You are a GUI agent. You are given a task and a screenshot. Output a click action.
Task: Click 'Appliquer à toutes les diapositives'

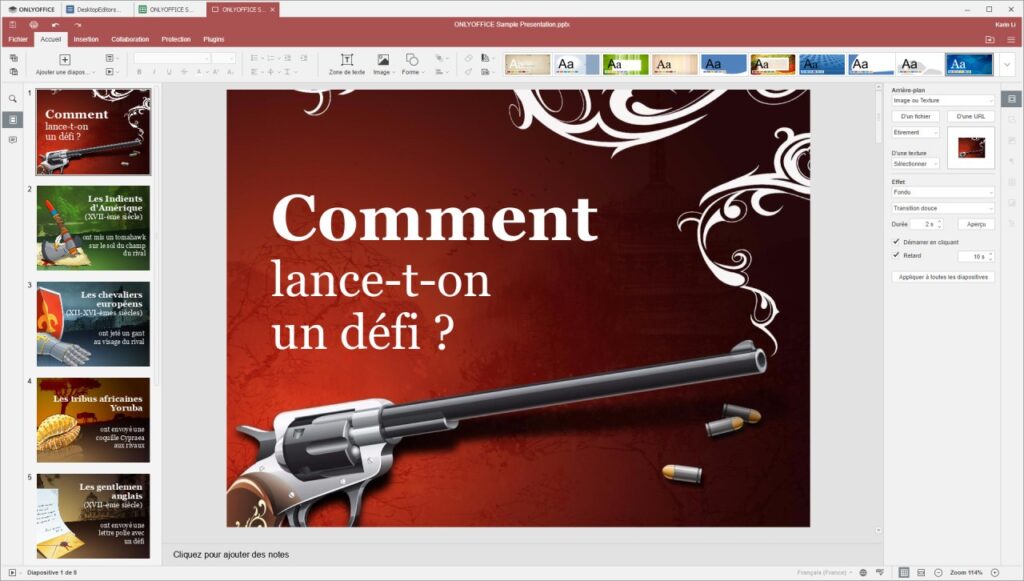[943, 277]
